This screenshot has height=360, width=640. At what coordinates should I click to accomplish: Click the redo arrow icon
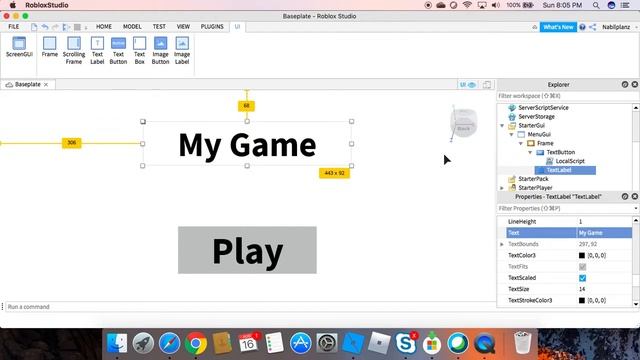56,27
